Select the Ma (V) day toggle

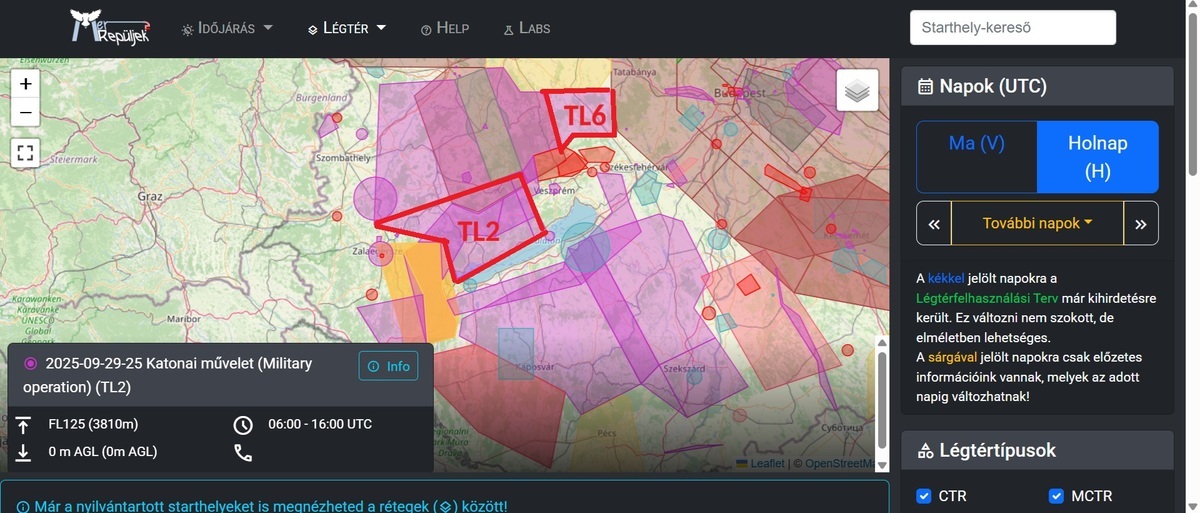(x=977, y=144)
